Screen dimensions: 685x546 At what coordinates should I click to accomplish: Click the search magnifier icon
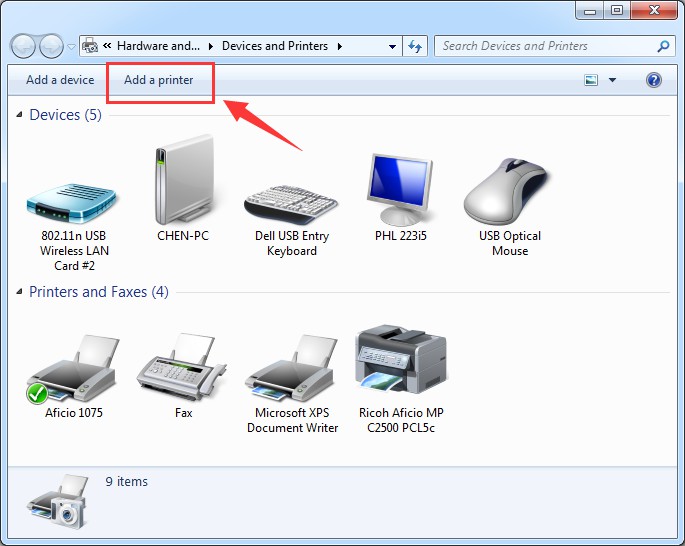pos(663,46)
